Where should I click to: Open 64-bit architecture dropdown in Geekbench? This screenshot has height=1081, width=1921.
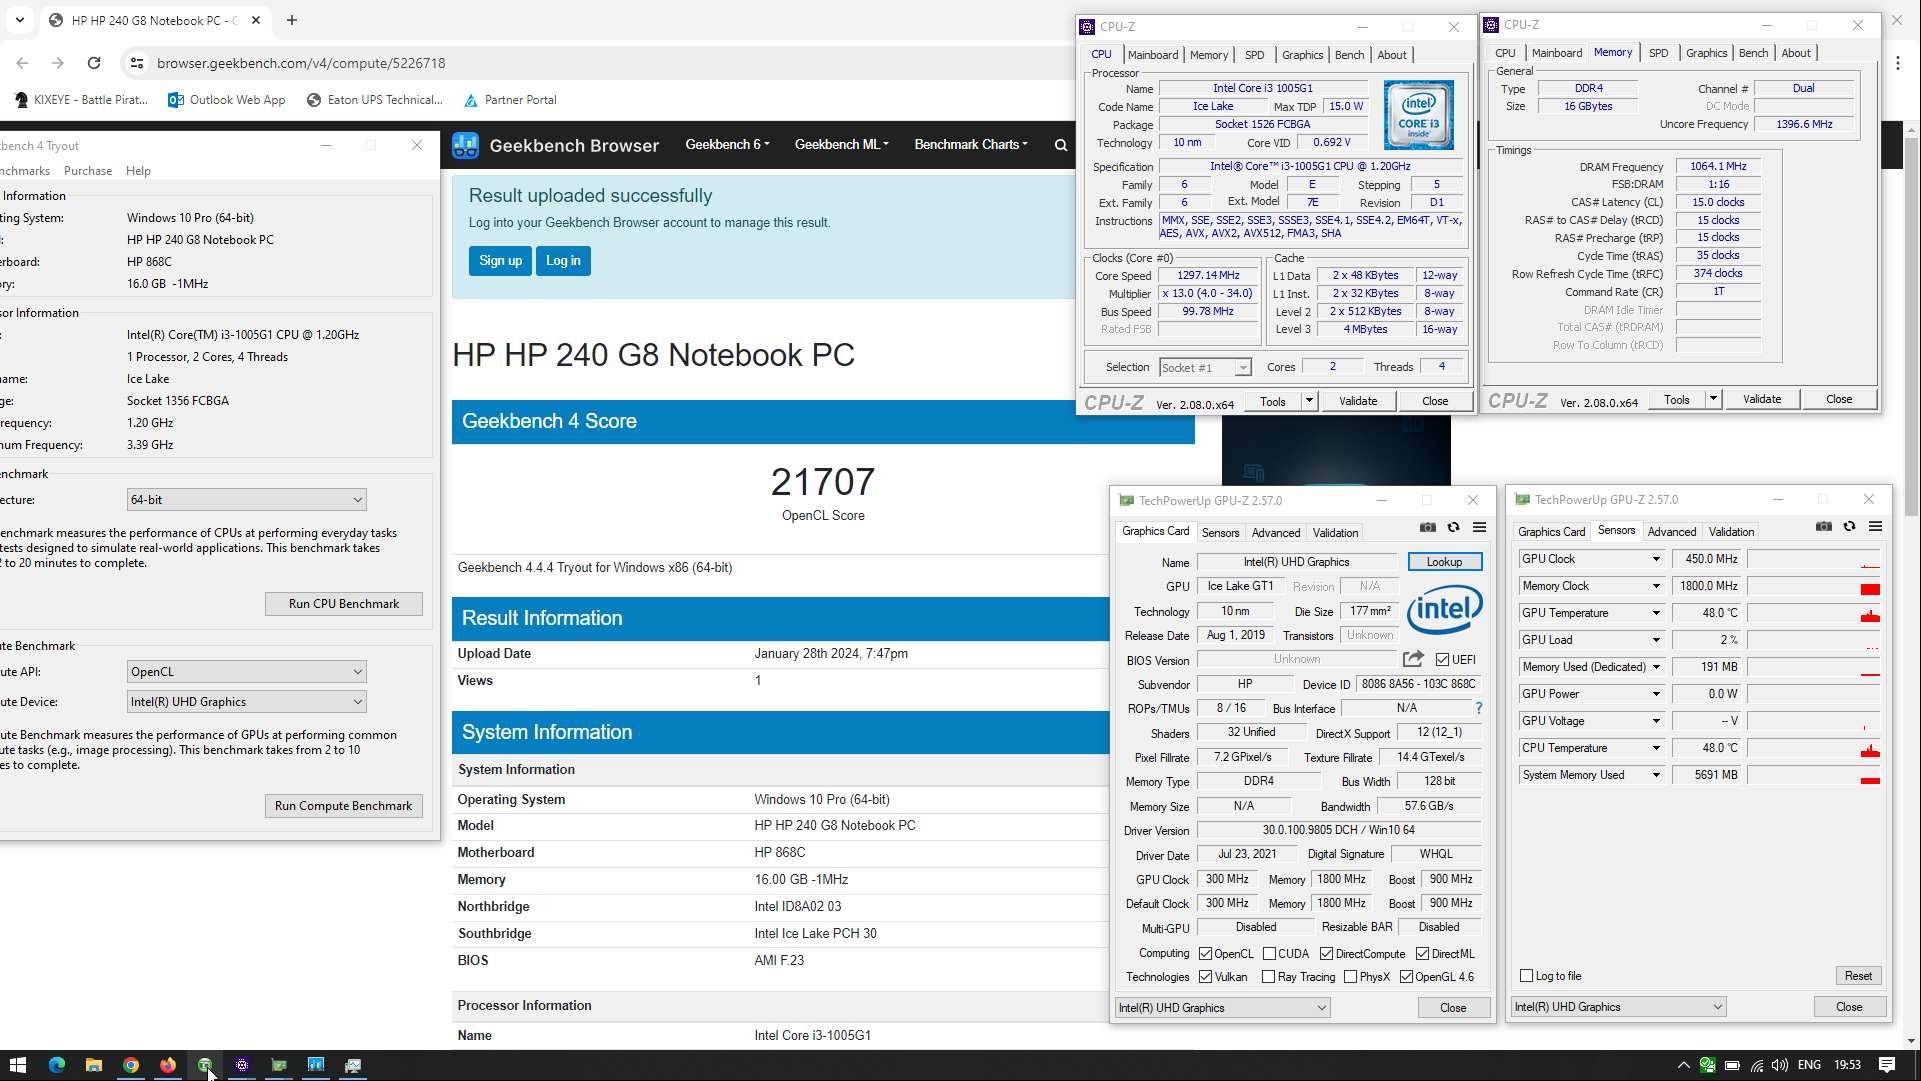pyautogui.click(x=246, y=499)
